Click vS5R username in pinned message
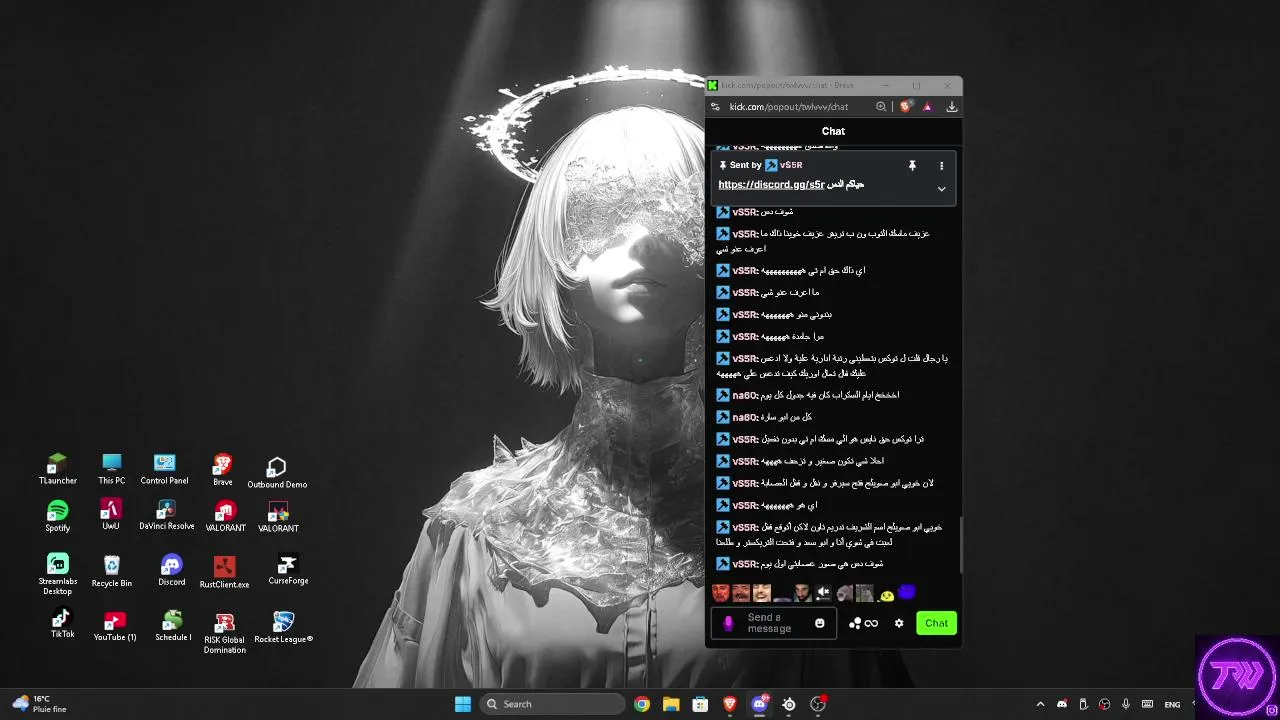The width and height of the screenshot is (1280, 720). 791,165
